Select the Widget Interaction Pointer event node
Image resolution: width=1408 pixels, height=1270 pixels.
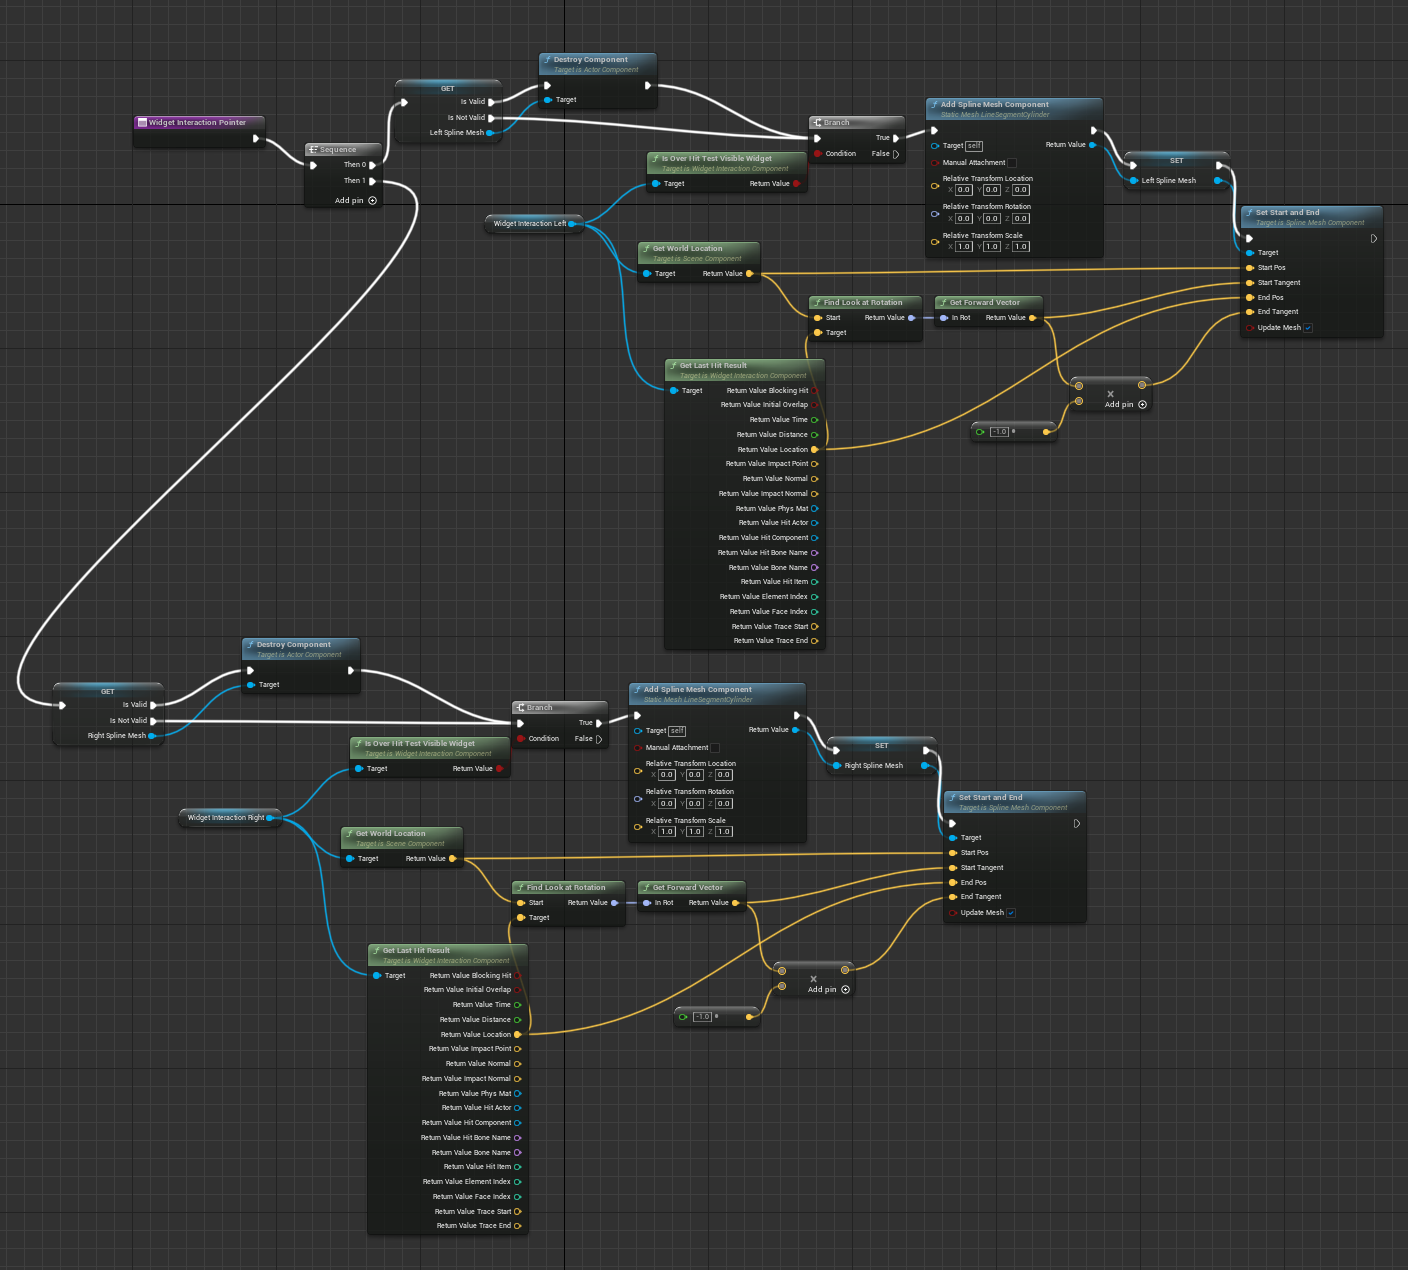pyautogui.click(x=198, y=123)
